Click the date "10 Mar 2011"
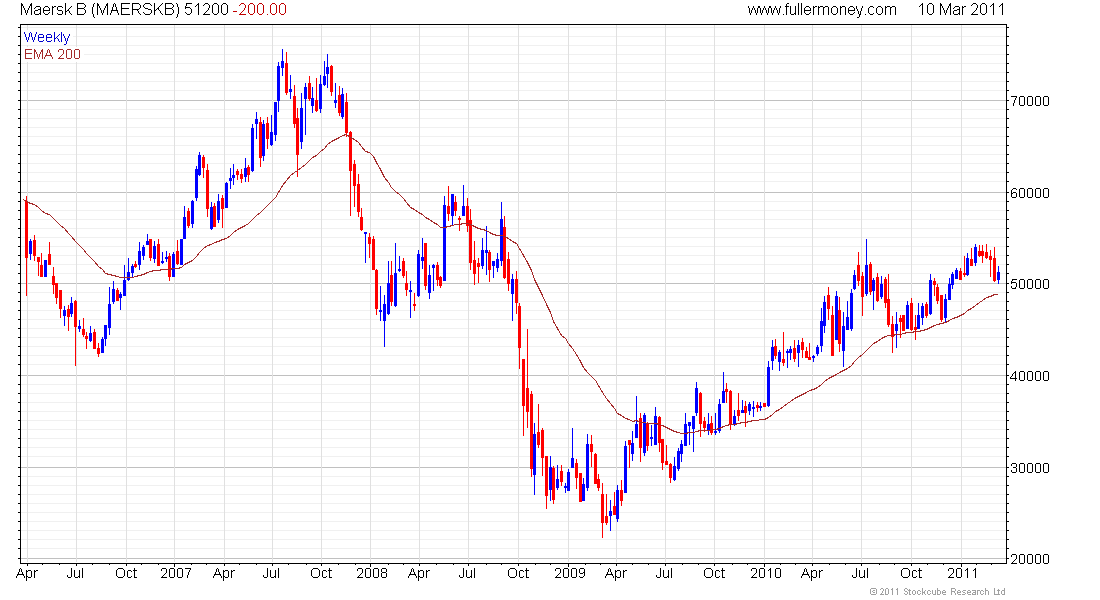The height and width of the screenshot is (600, 1100). [x=961, y=10]
